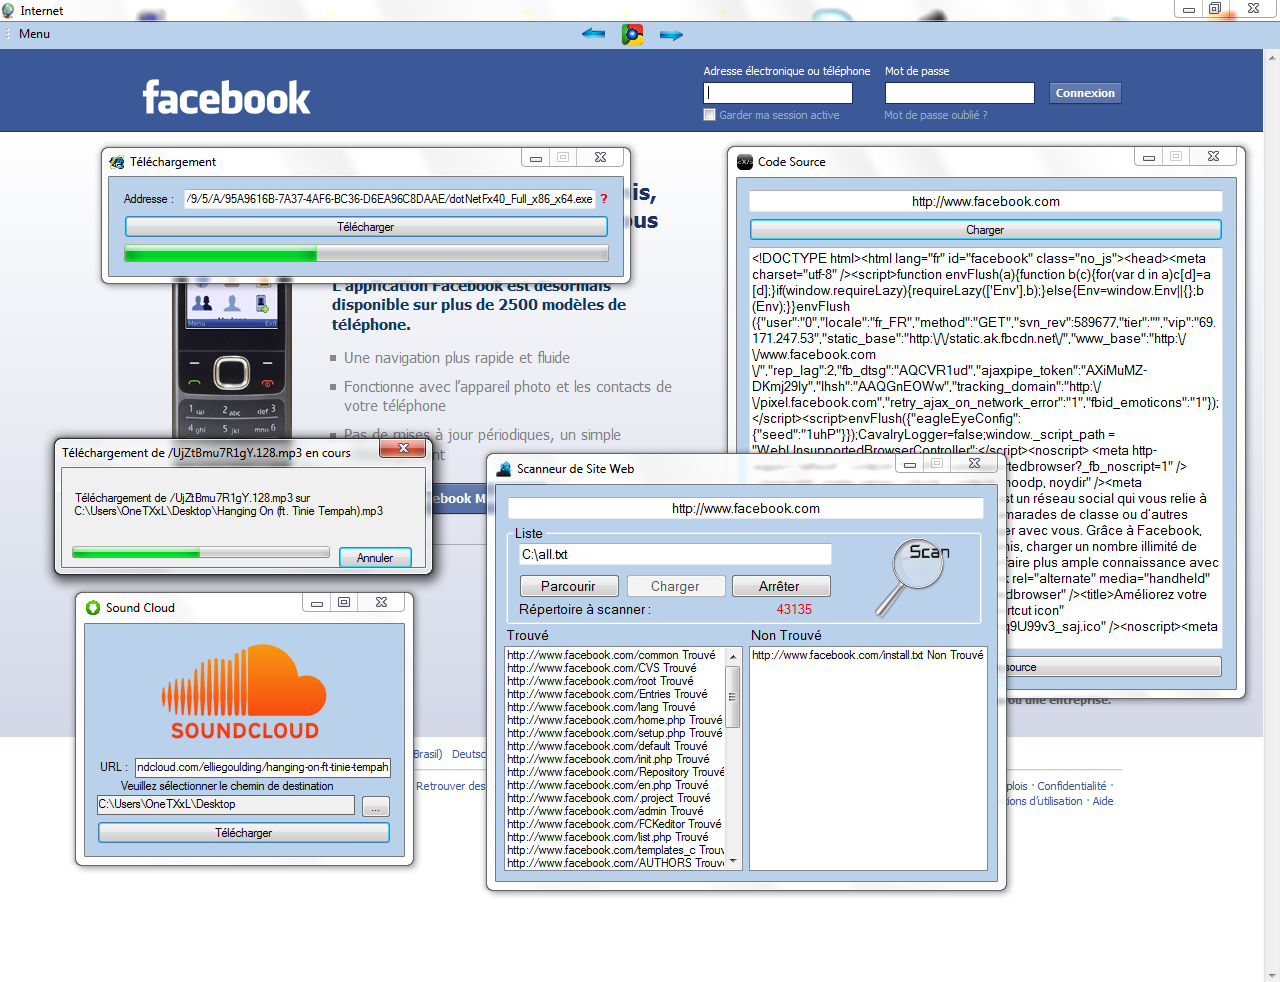
Task: Click the dotNetFx download progress bar
Action: pos(366,254)
